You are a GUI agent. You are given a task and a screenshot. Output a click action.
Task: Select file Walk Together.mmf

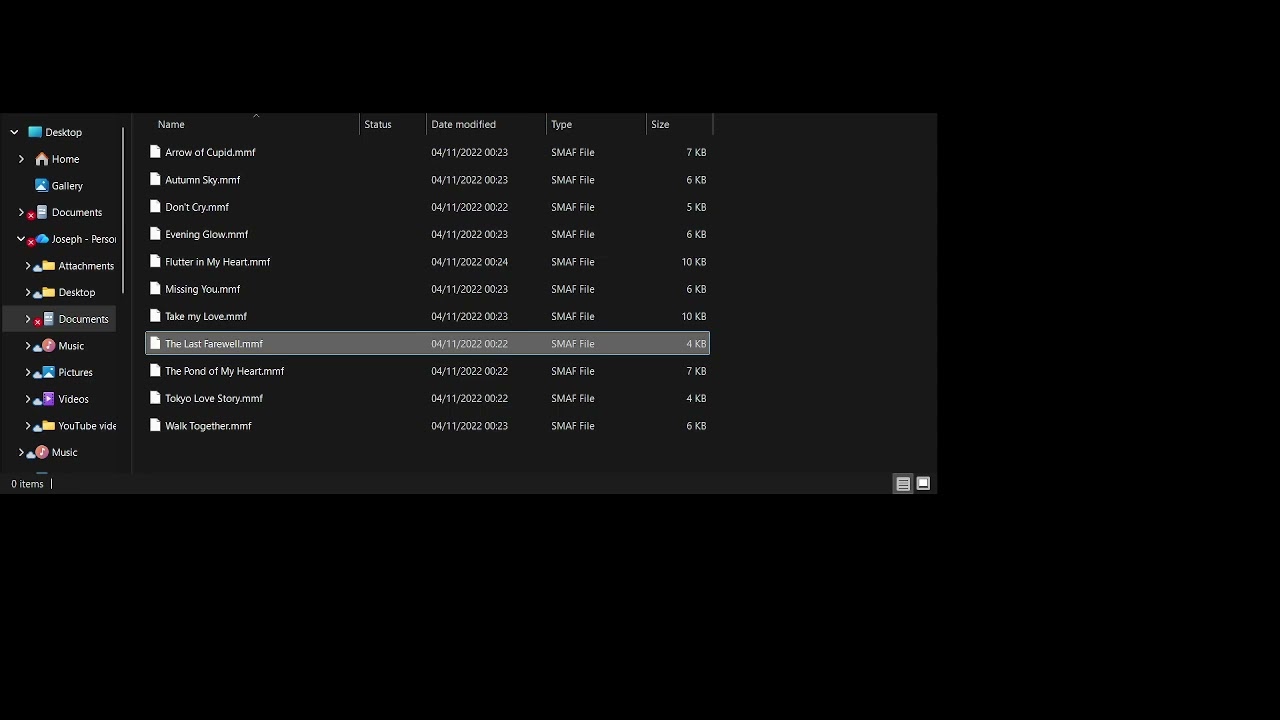tap(208, 426)
